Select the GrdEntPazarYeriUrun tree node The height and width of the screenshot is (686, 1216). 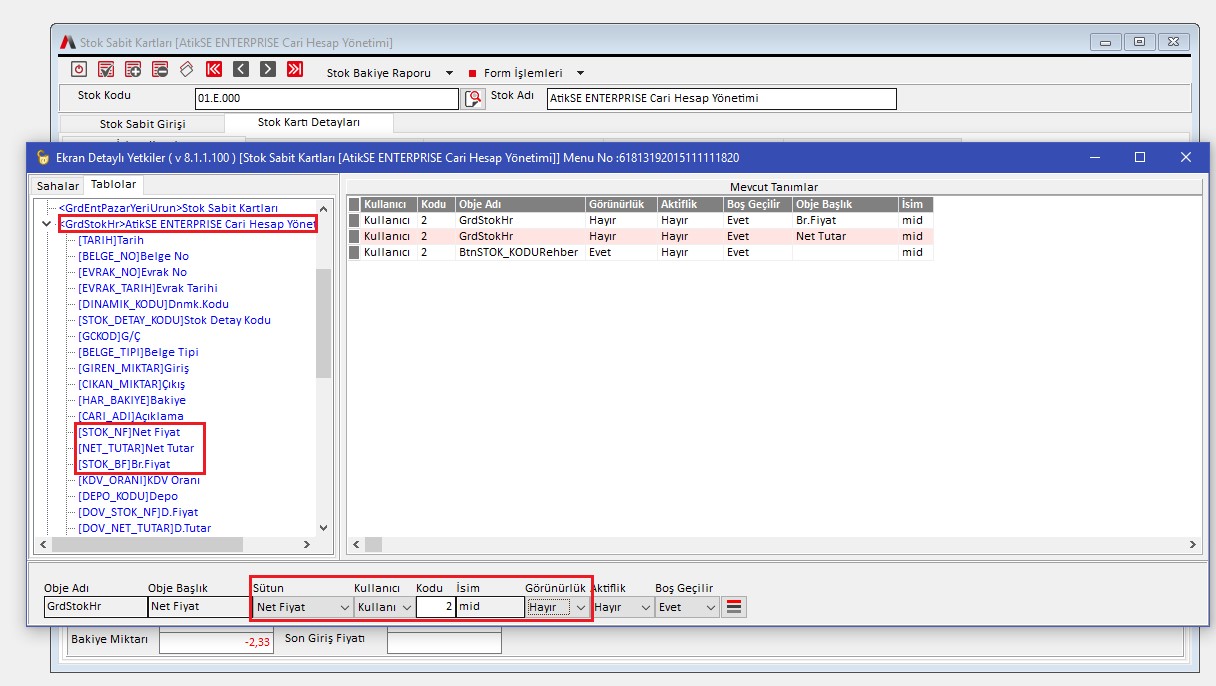[x=168, y=208]
